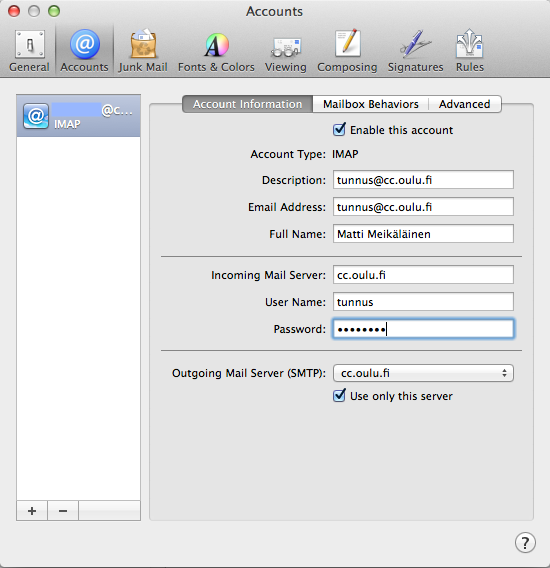Select Account Information tab
This screenshot has height=568, width=550.
[247, 104]
